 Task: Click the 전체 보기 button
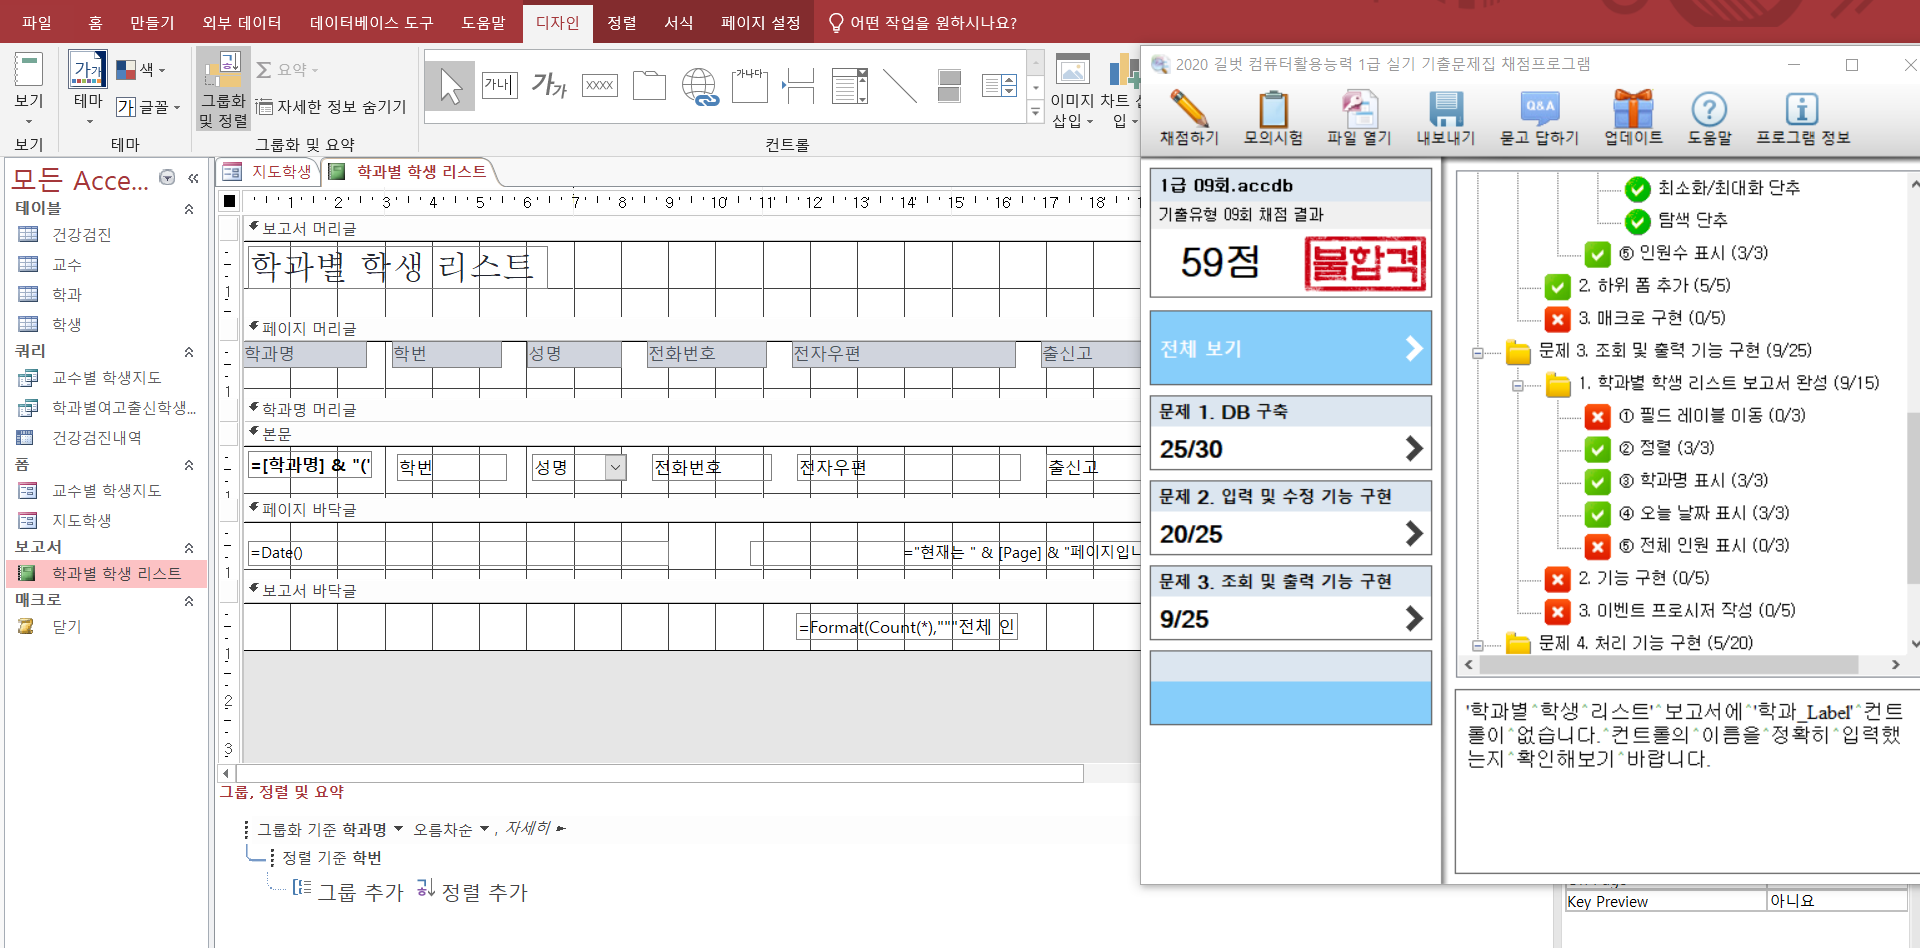pos(1290,348)
